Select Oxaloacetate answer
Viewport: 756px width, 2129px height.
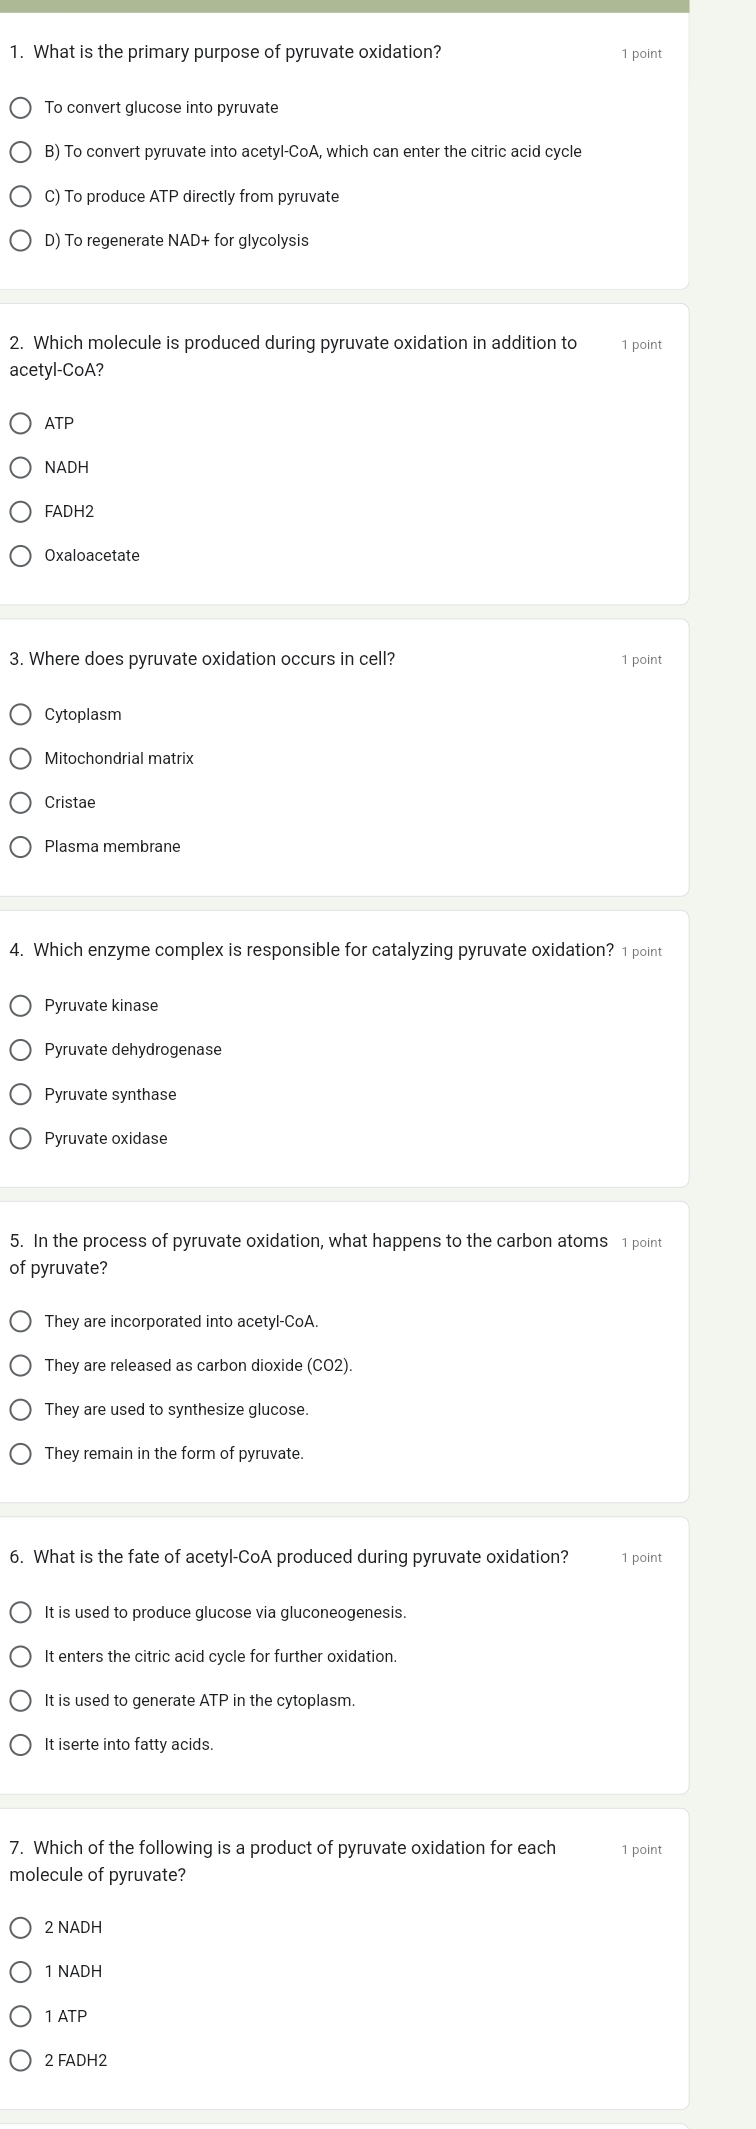click(21, 556)
